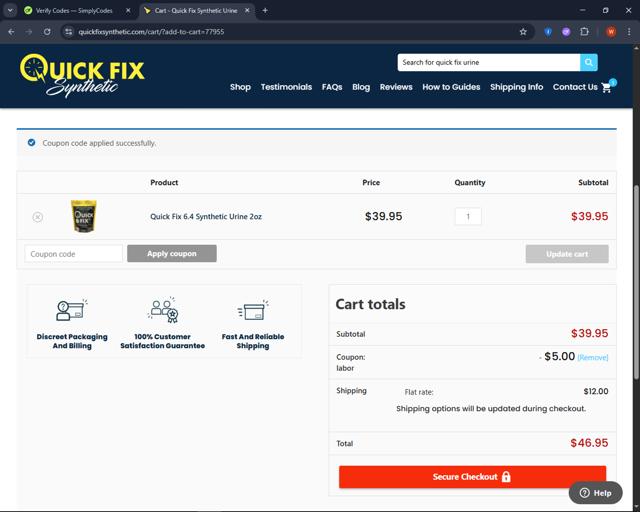640x512 pixels.
Task: Click the 100% Customer Satisfaction Guarantee icon
Action: pyautogui.click(x=162, y=310)
